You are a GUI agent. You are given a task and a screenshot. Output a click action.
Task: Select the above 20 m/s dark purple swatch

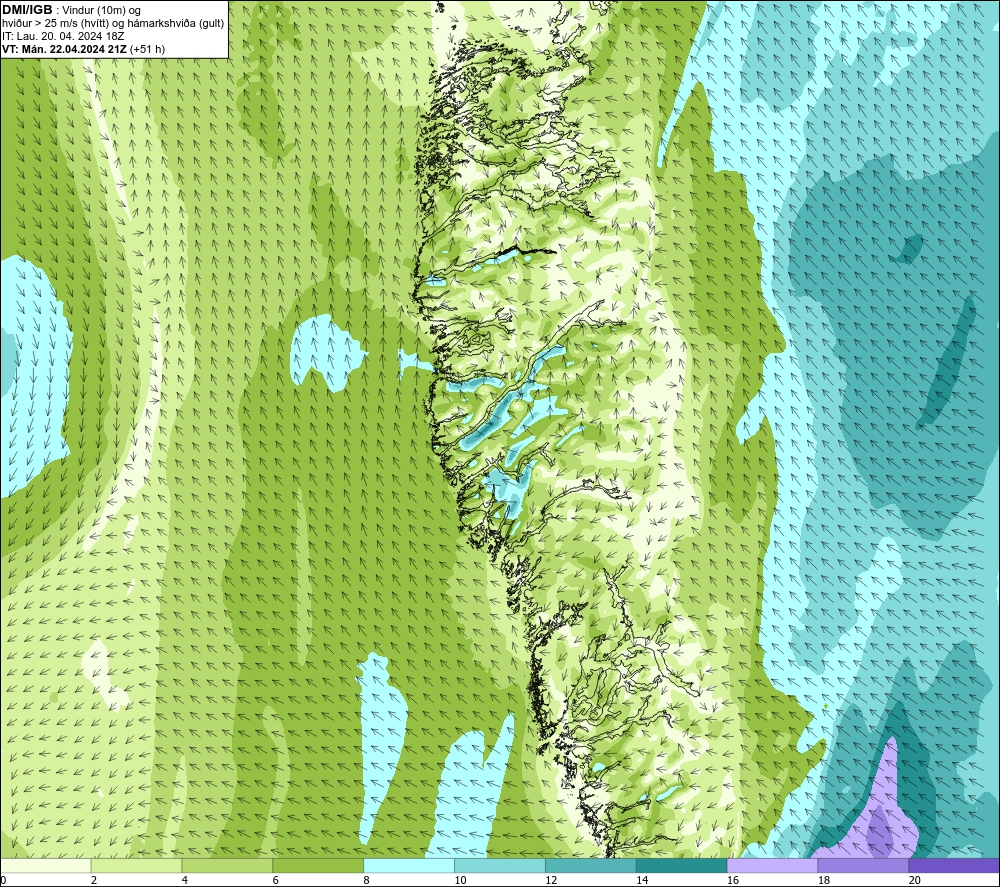[954, 865]
